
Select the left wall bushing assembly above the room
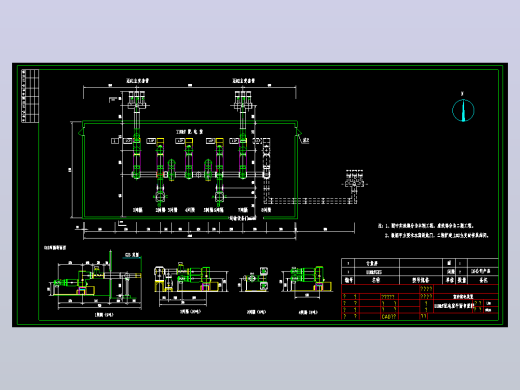point(137,101)
